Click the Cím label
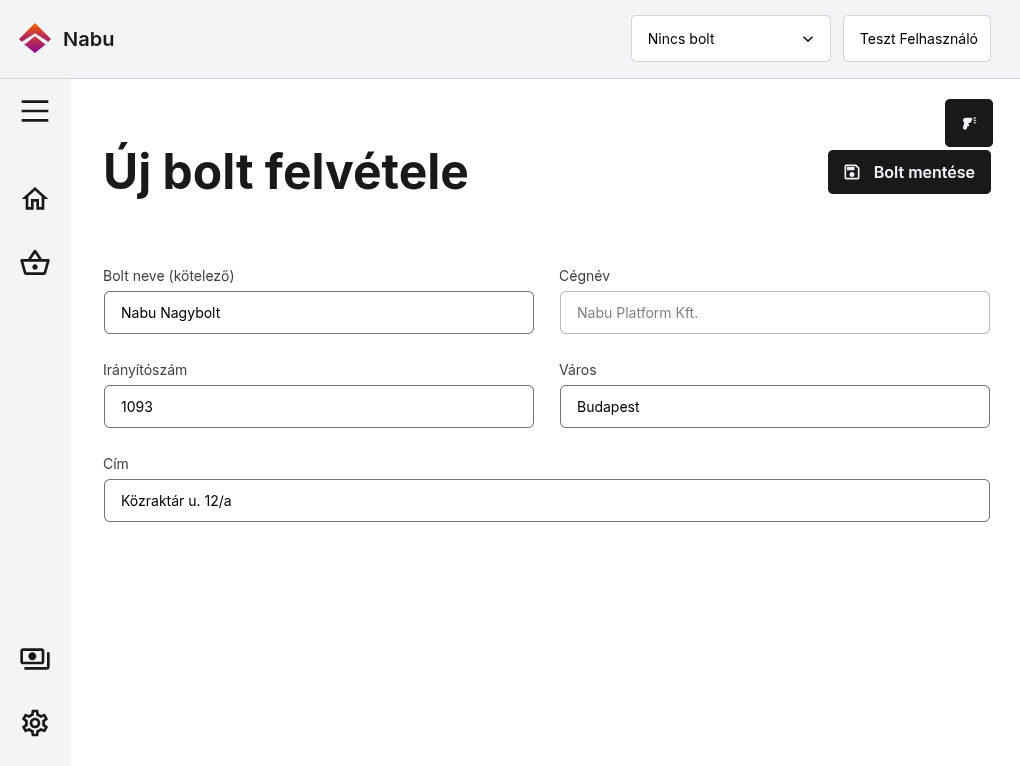 coord(116,464)
